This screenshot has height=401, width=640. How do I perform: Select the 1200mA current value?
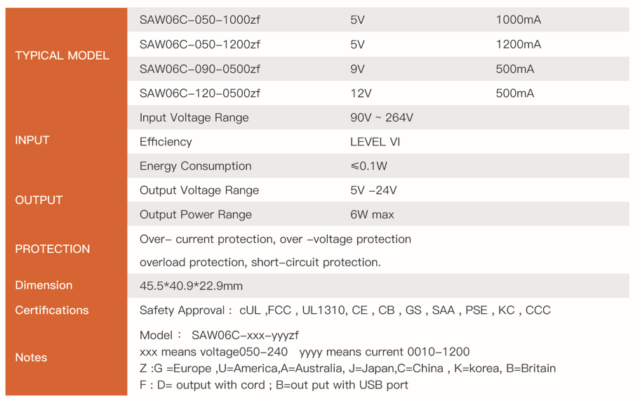click(518, 45)
